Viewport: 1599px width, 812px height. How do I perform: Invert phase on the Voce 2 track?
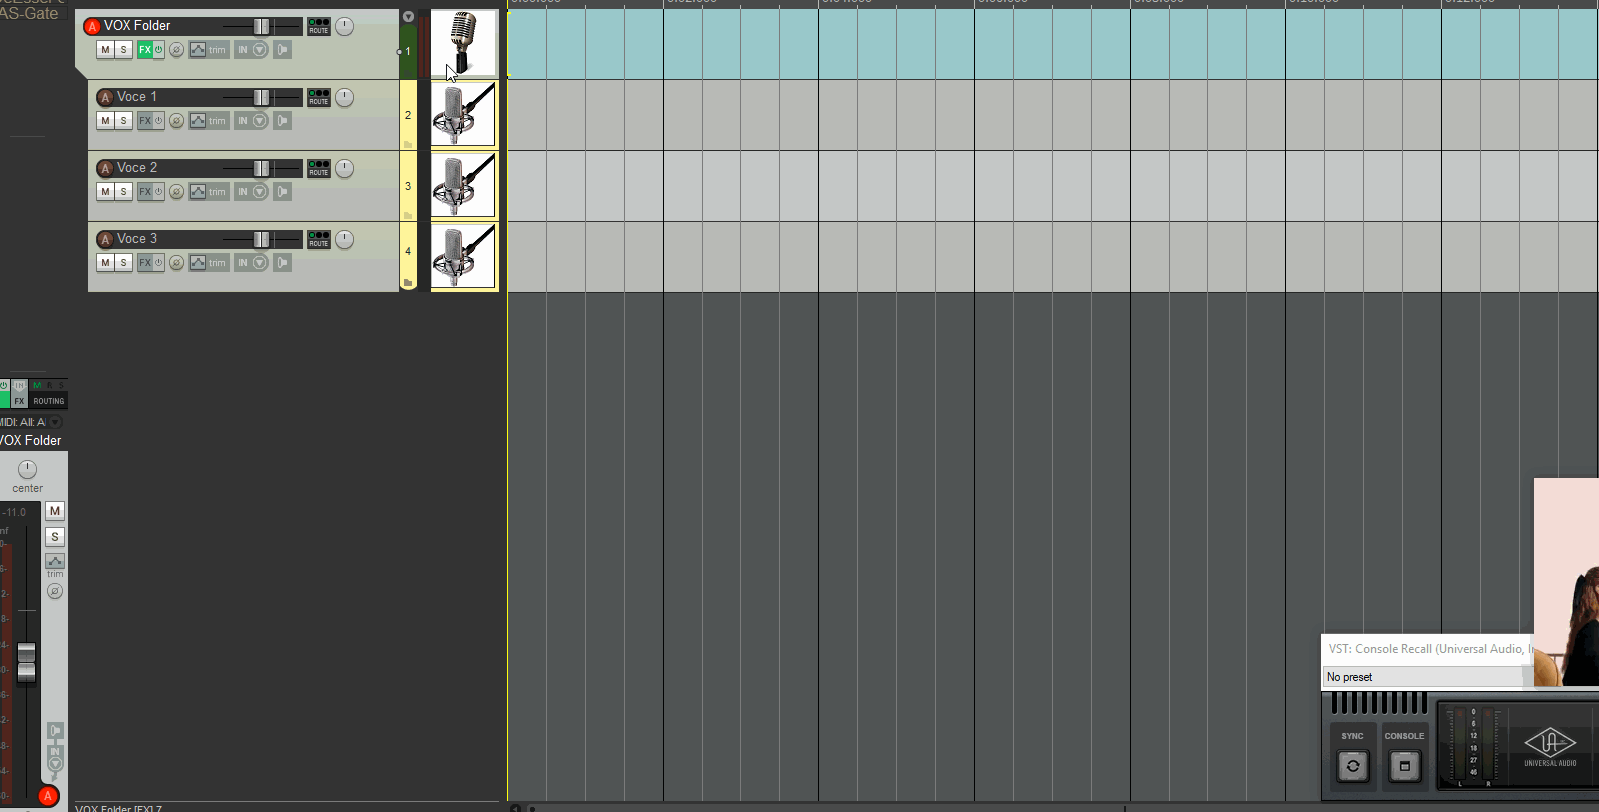click(x=176, y=192)
